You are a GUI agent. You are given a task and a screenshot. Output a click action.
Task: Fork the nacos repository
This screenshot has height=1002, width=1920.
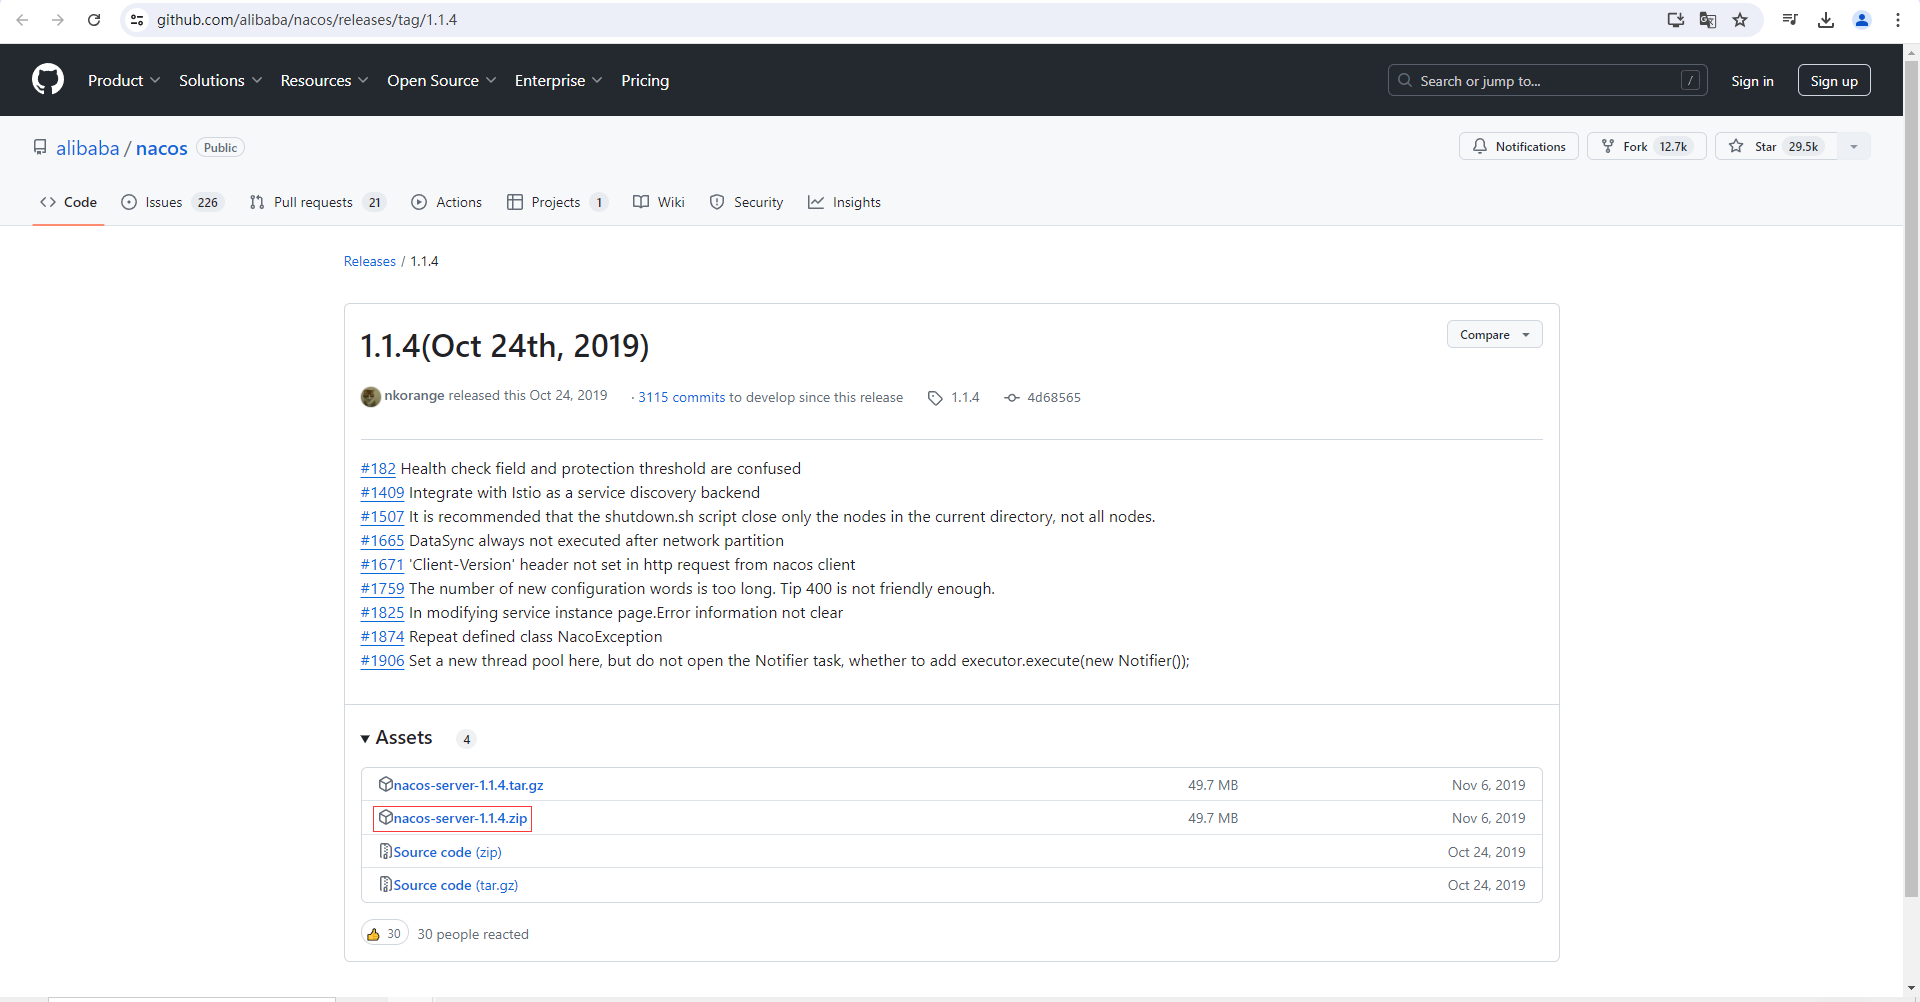(1646, 146)
